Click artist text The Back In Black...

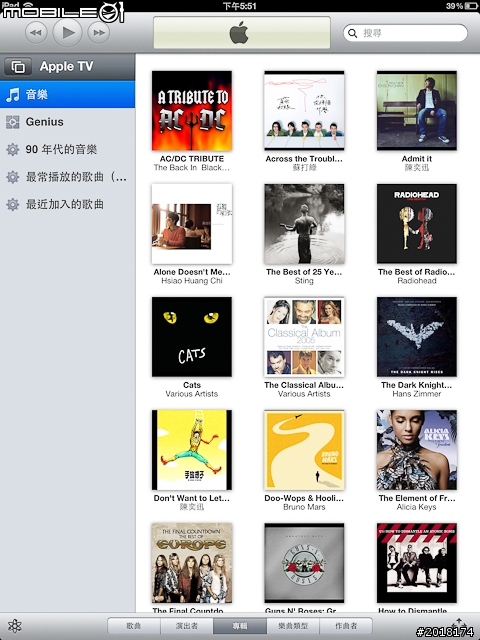[x=192, y=168]
